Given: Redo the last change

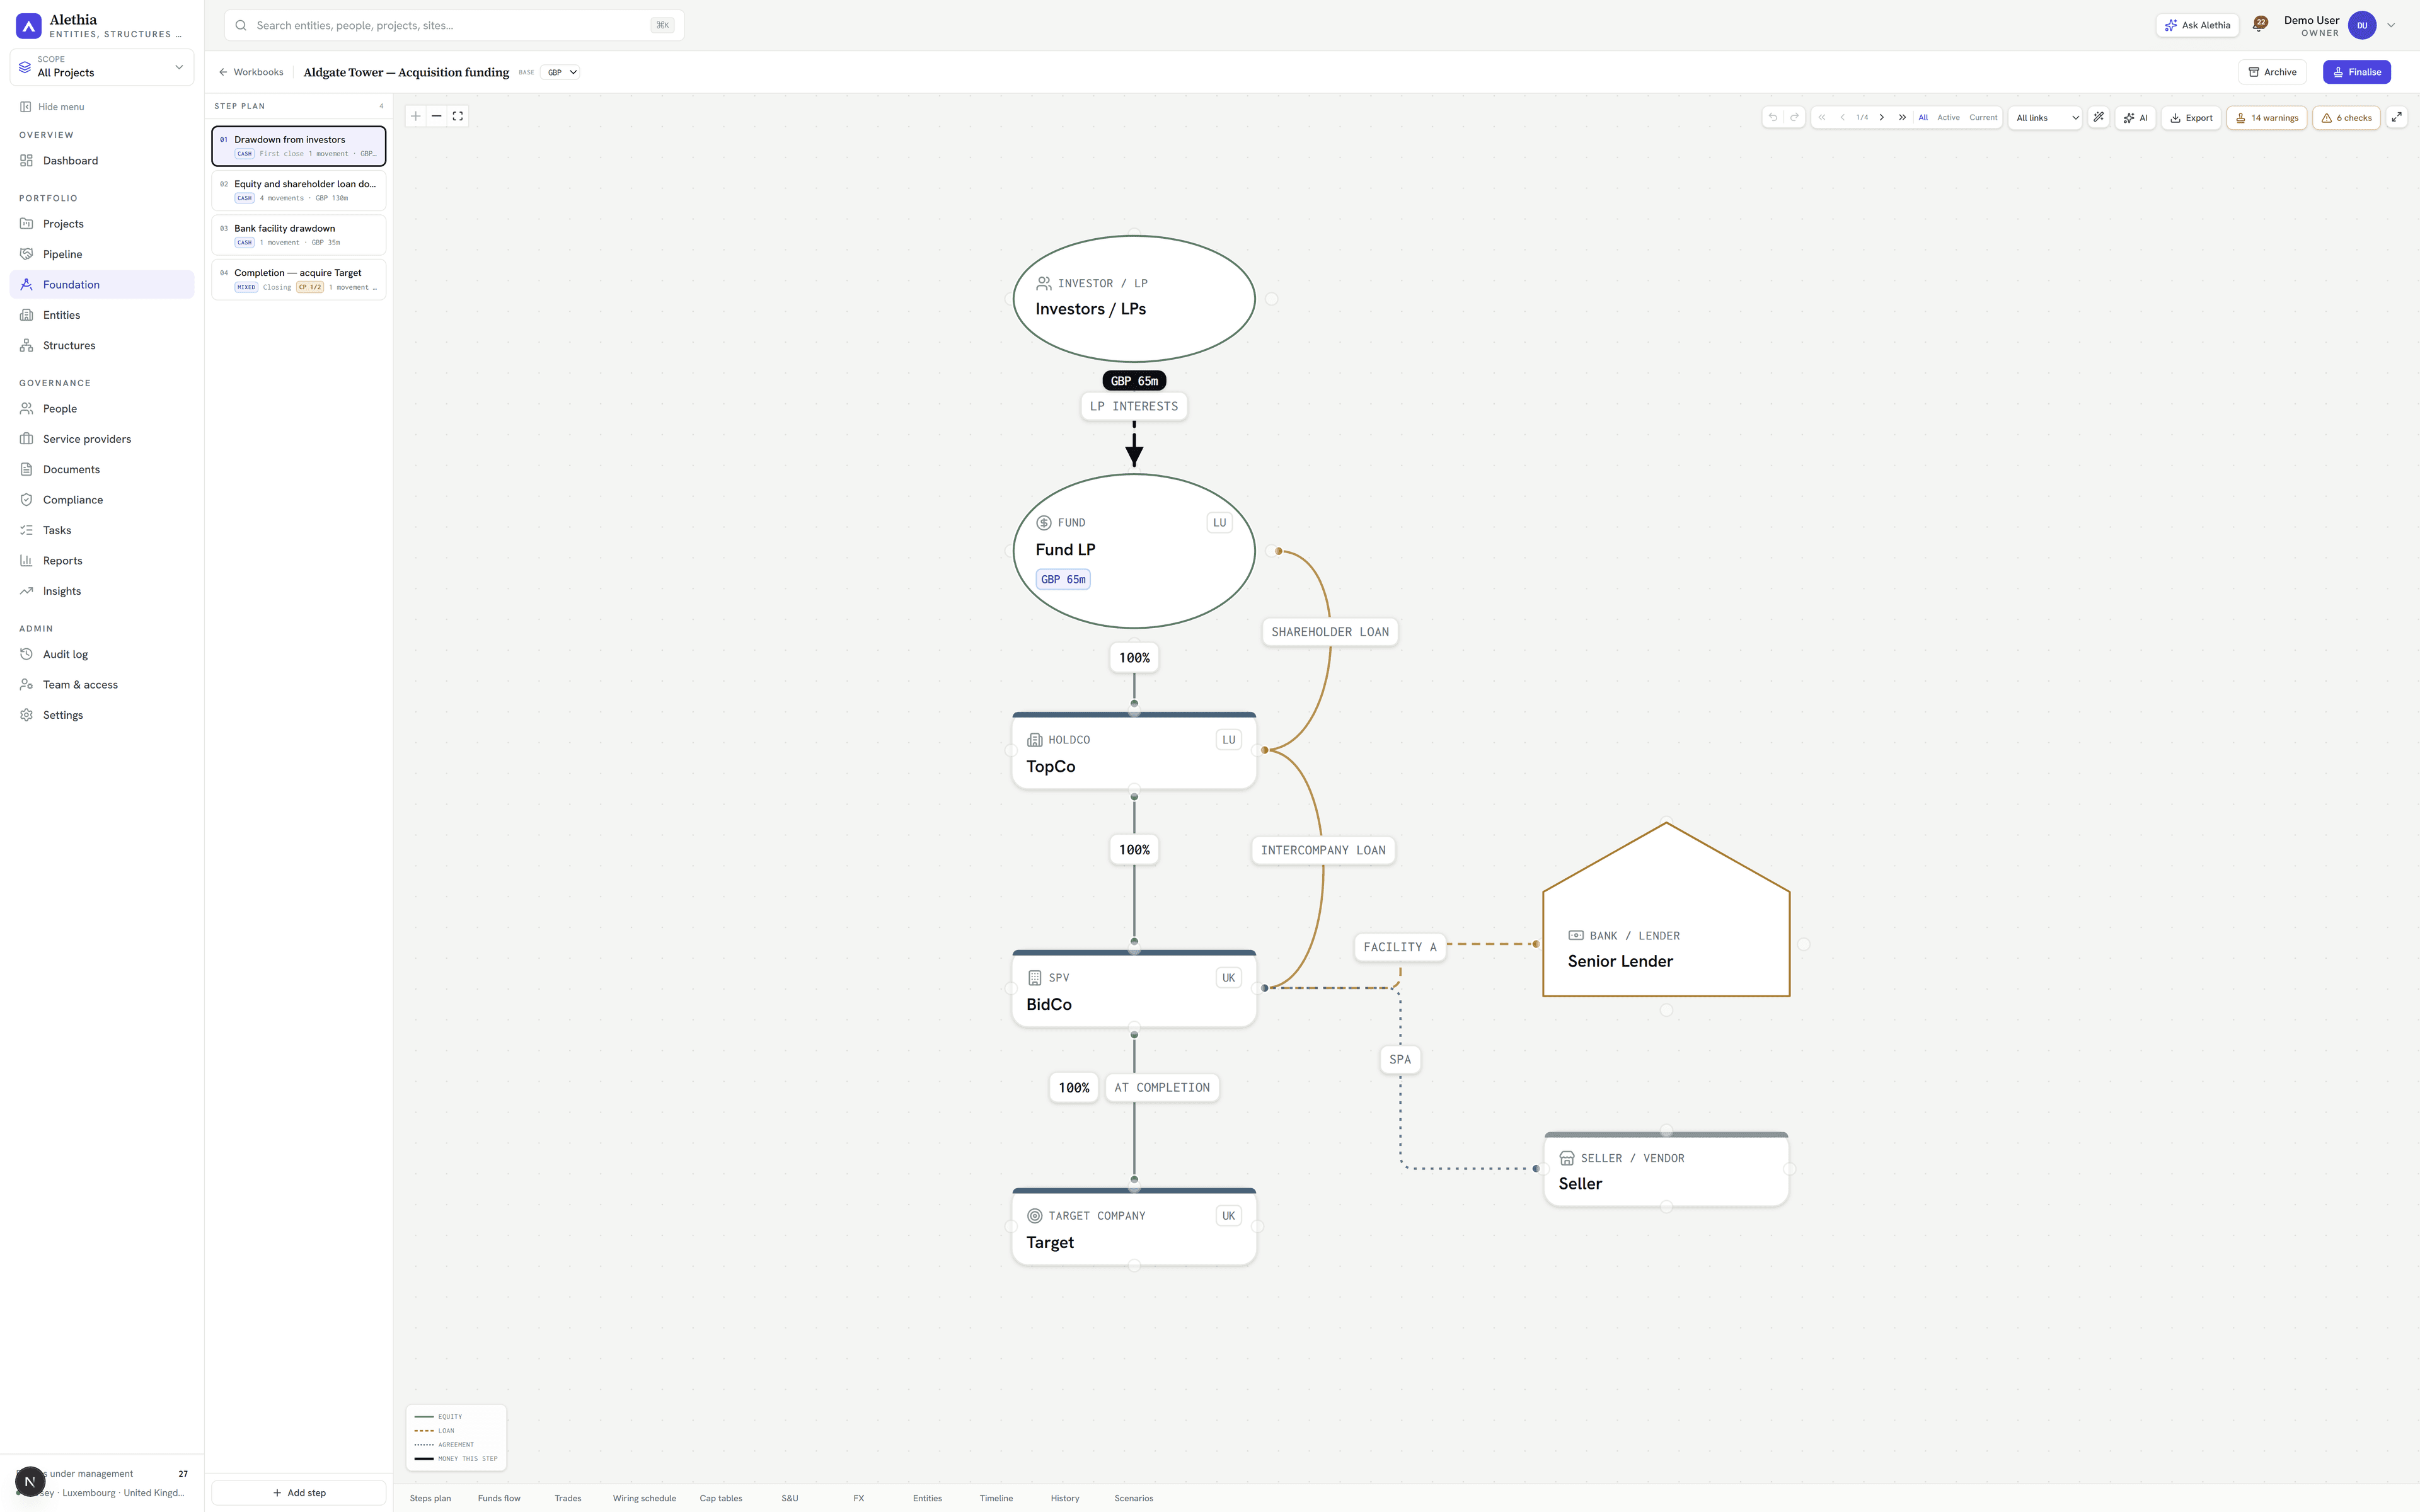Looking at the screenshot, I should pyautogui.click(x=1795, y=117).
